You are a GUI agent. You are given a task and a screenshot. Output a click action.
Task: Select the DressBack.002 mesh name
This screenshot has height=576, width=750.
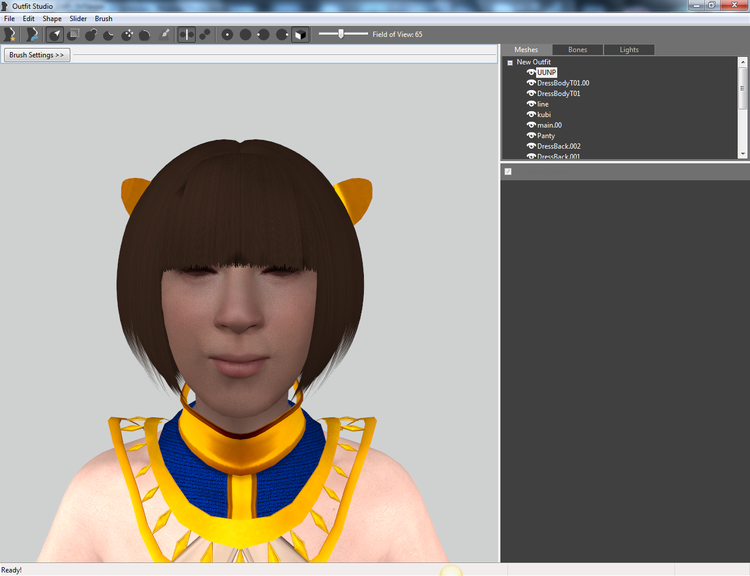(559, 146)
